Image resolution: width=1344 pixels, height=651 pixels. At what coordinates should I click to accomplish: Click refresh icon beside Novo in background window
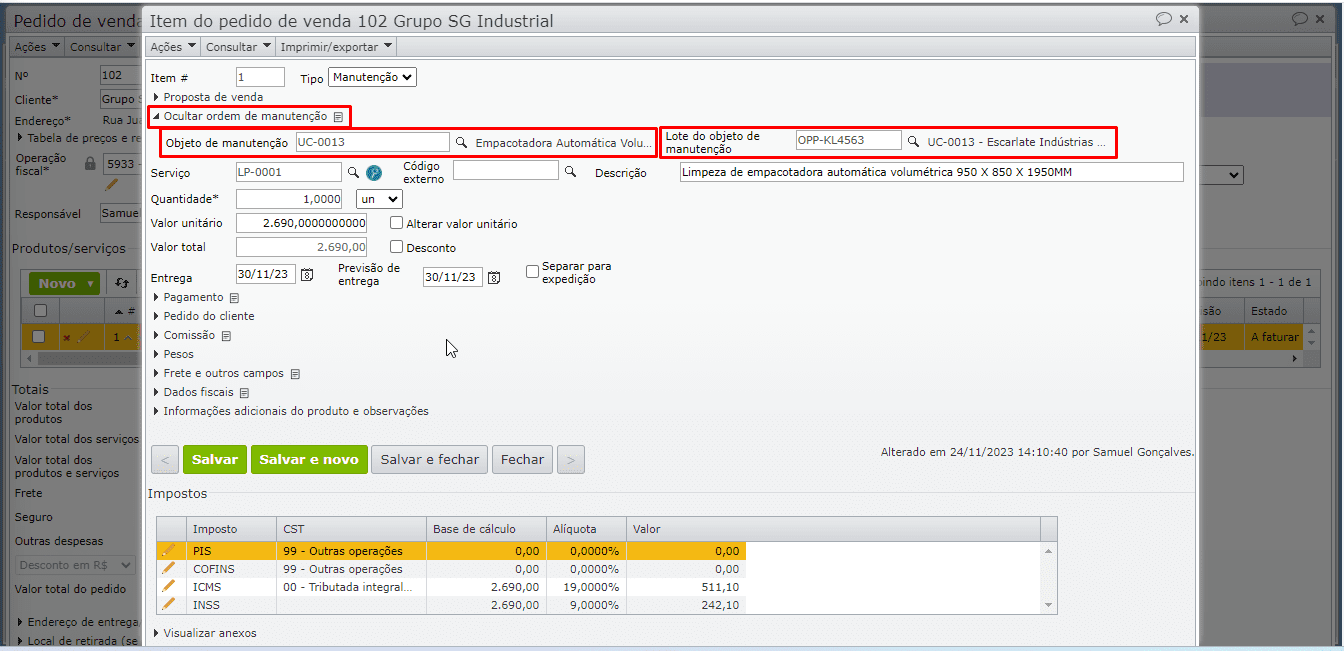coord(122,284)
